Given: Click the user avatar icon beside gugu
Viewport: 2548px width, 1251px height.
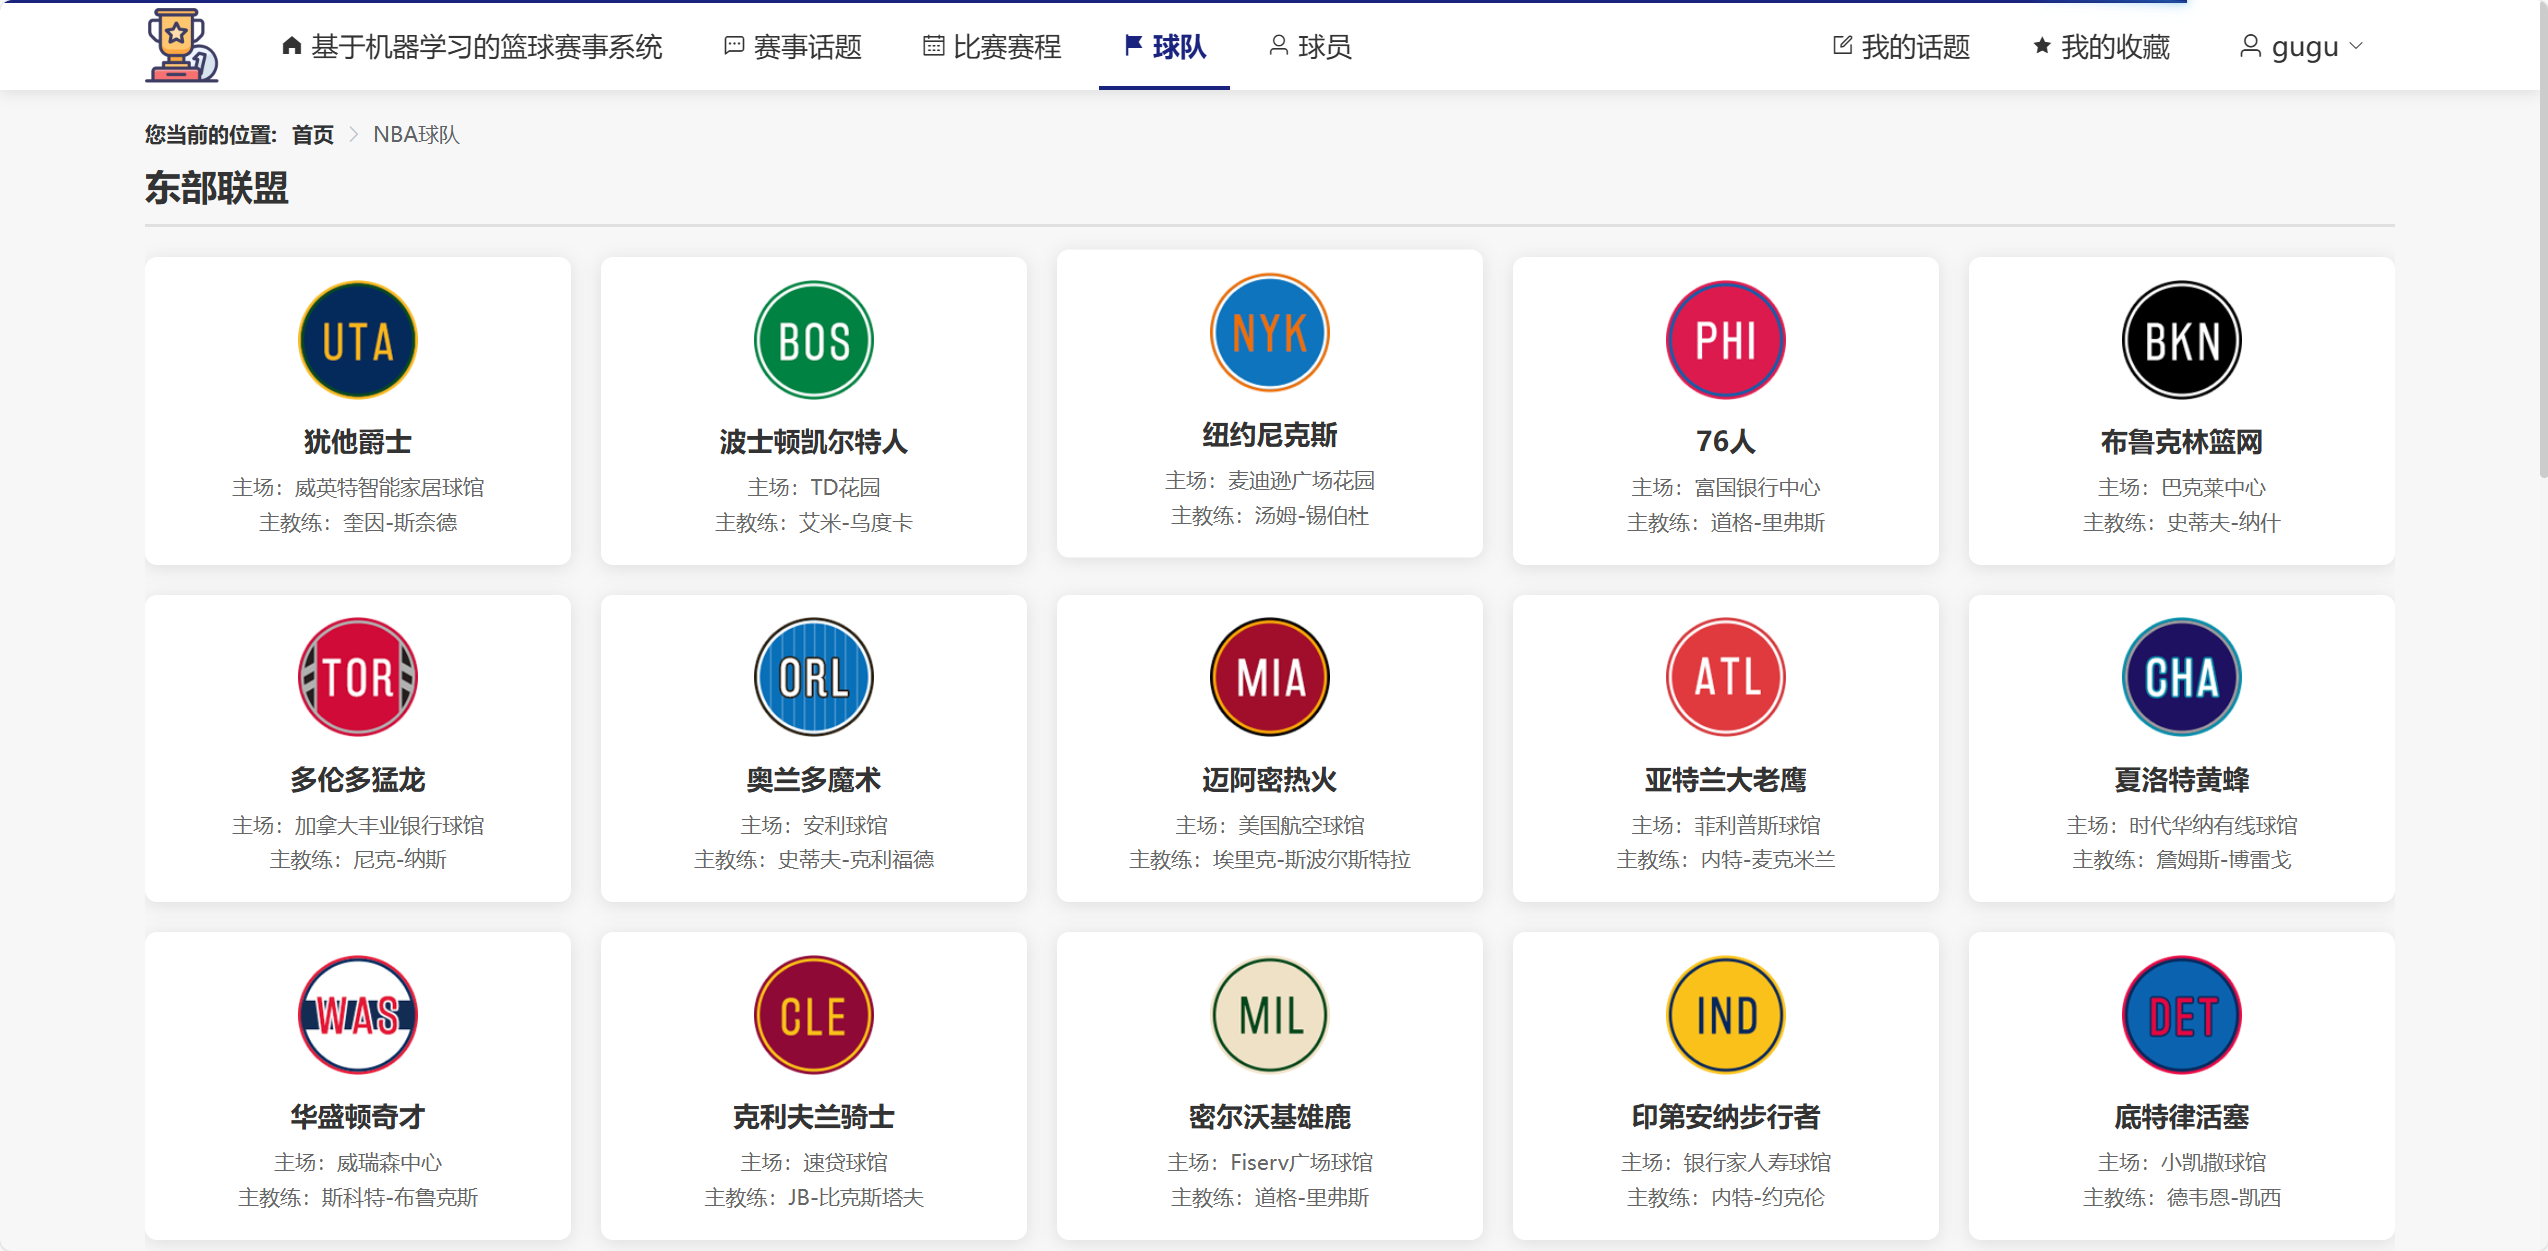Looking at the screenshot, I should pos(2250,46).
